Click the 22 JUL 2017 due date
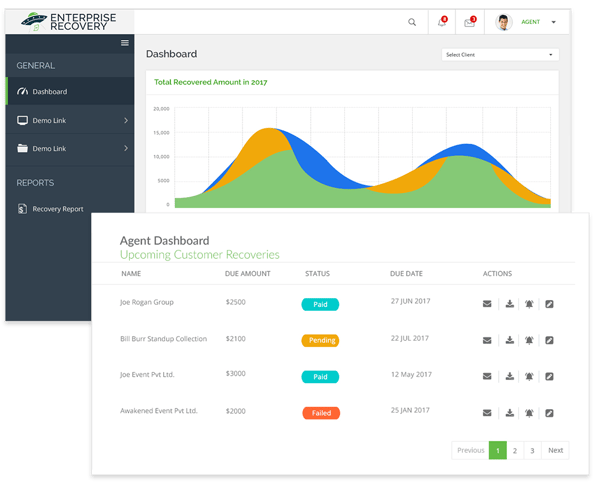The height and width of the screenshot is (487, 600). tap(410, 339)
